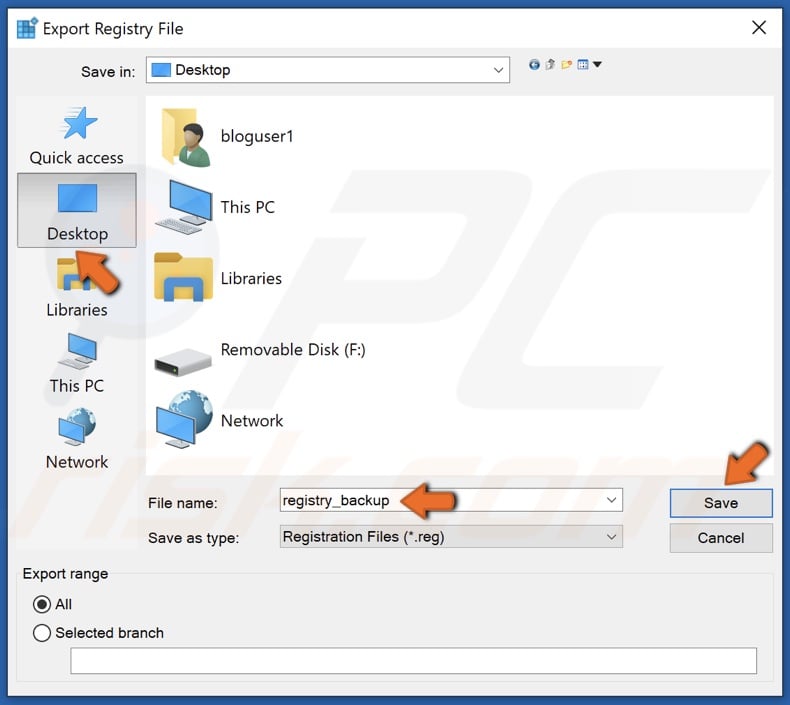
Task: Select Desktop in the left places bar
Action: (x=77, y=211)
